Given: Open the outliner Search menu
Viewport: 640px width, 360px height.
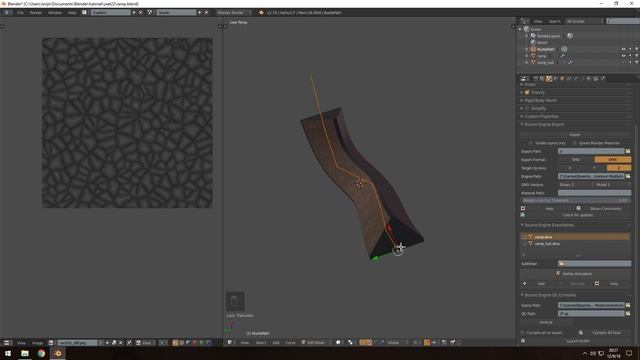Looking at the screenshot, I should tap(554, 21).
